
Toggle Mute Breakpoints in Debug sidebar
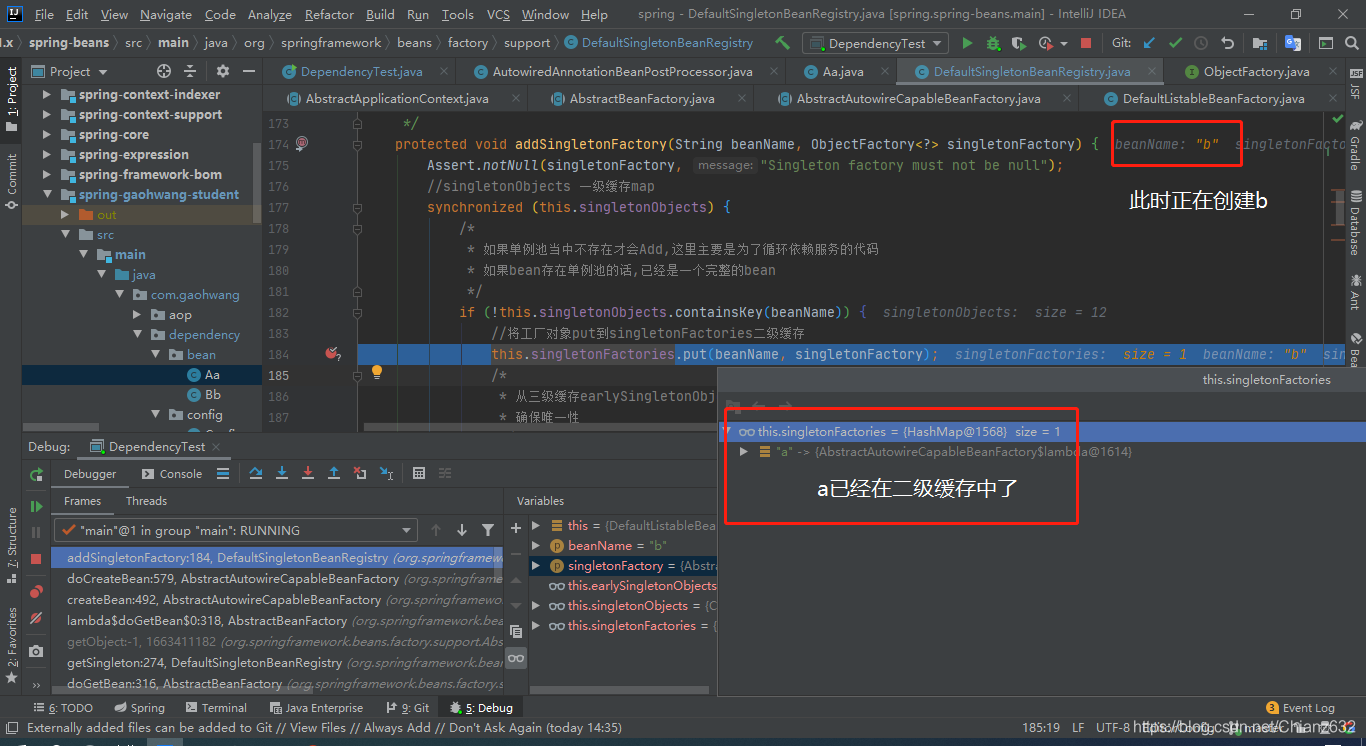[36, 618]
